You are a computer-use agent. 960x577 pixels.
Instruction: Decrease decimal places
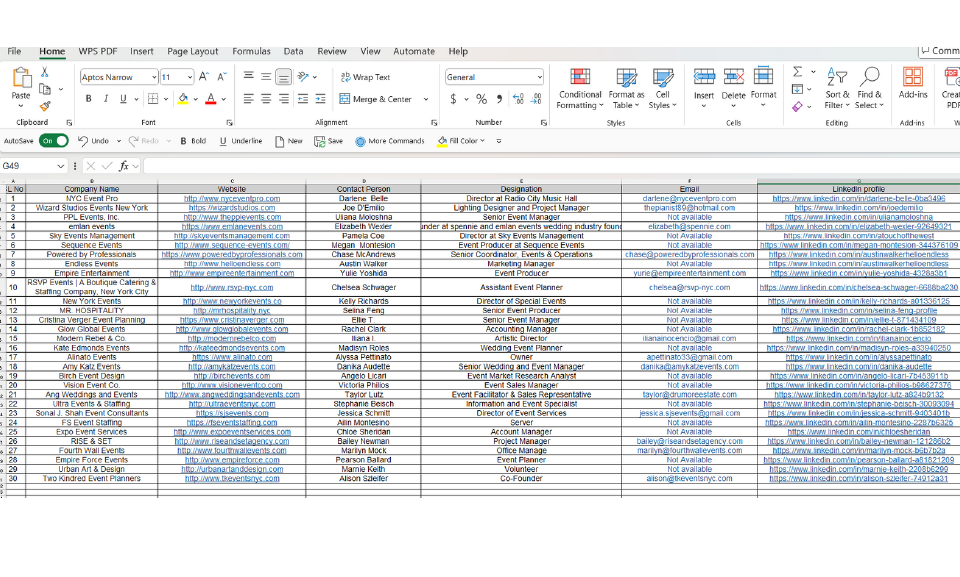(537, 99)
